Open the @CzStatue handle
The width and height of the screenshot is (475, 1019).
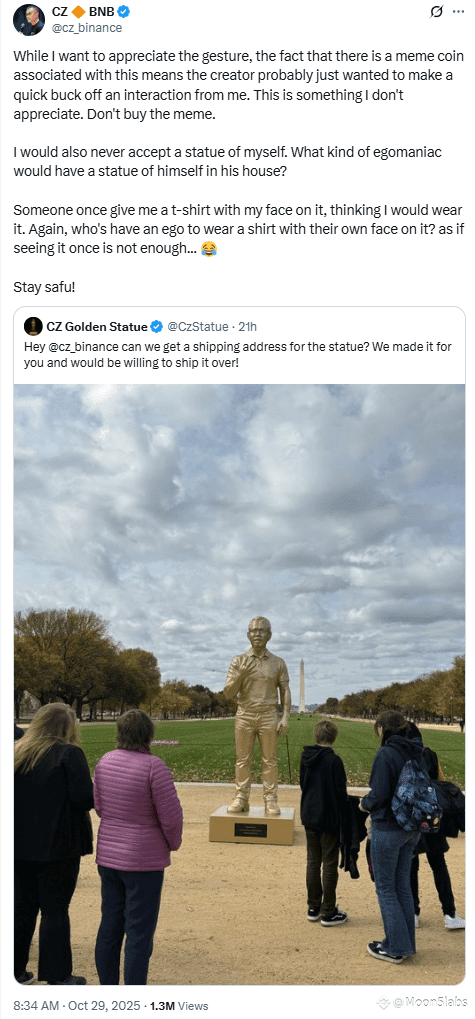[198, 326]
